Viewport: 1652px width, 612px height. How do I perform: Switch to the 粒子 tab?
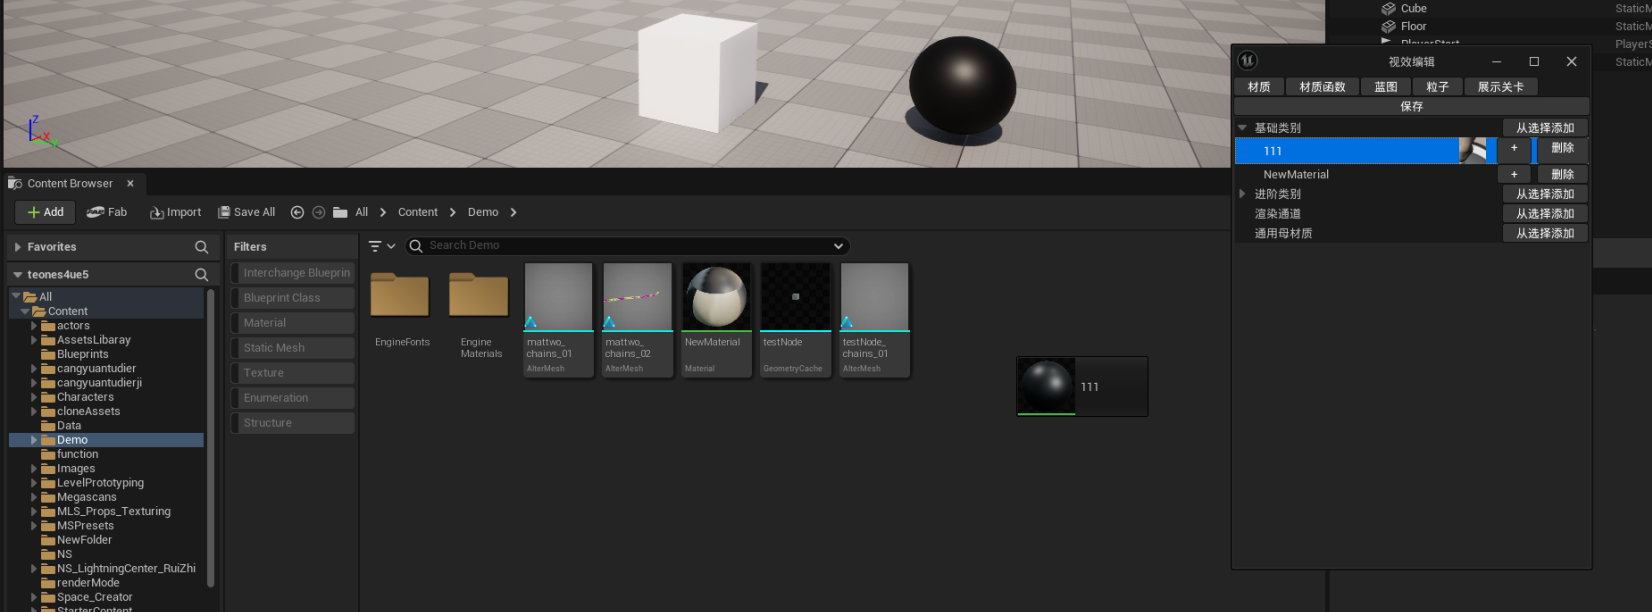pyautogui.click(x=1437, y=87)
